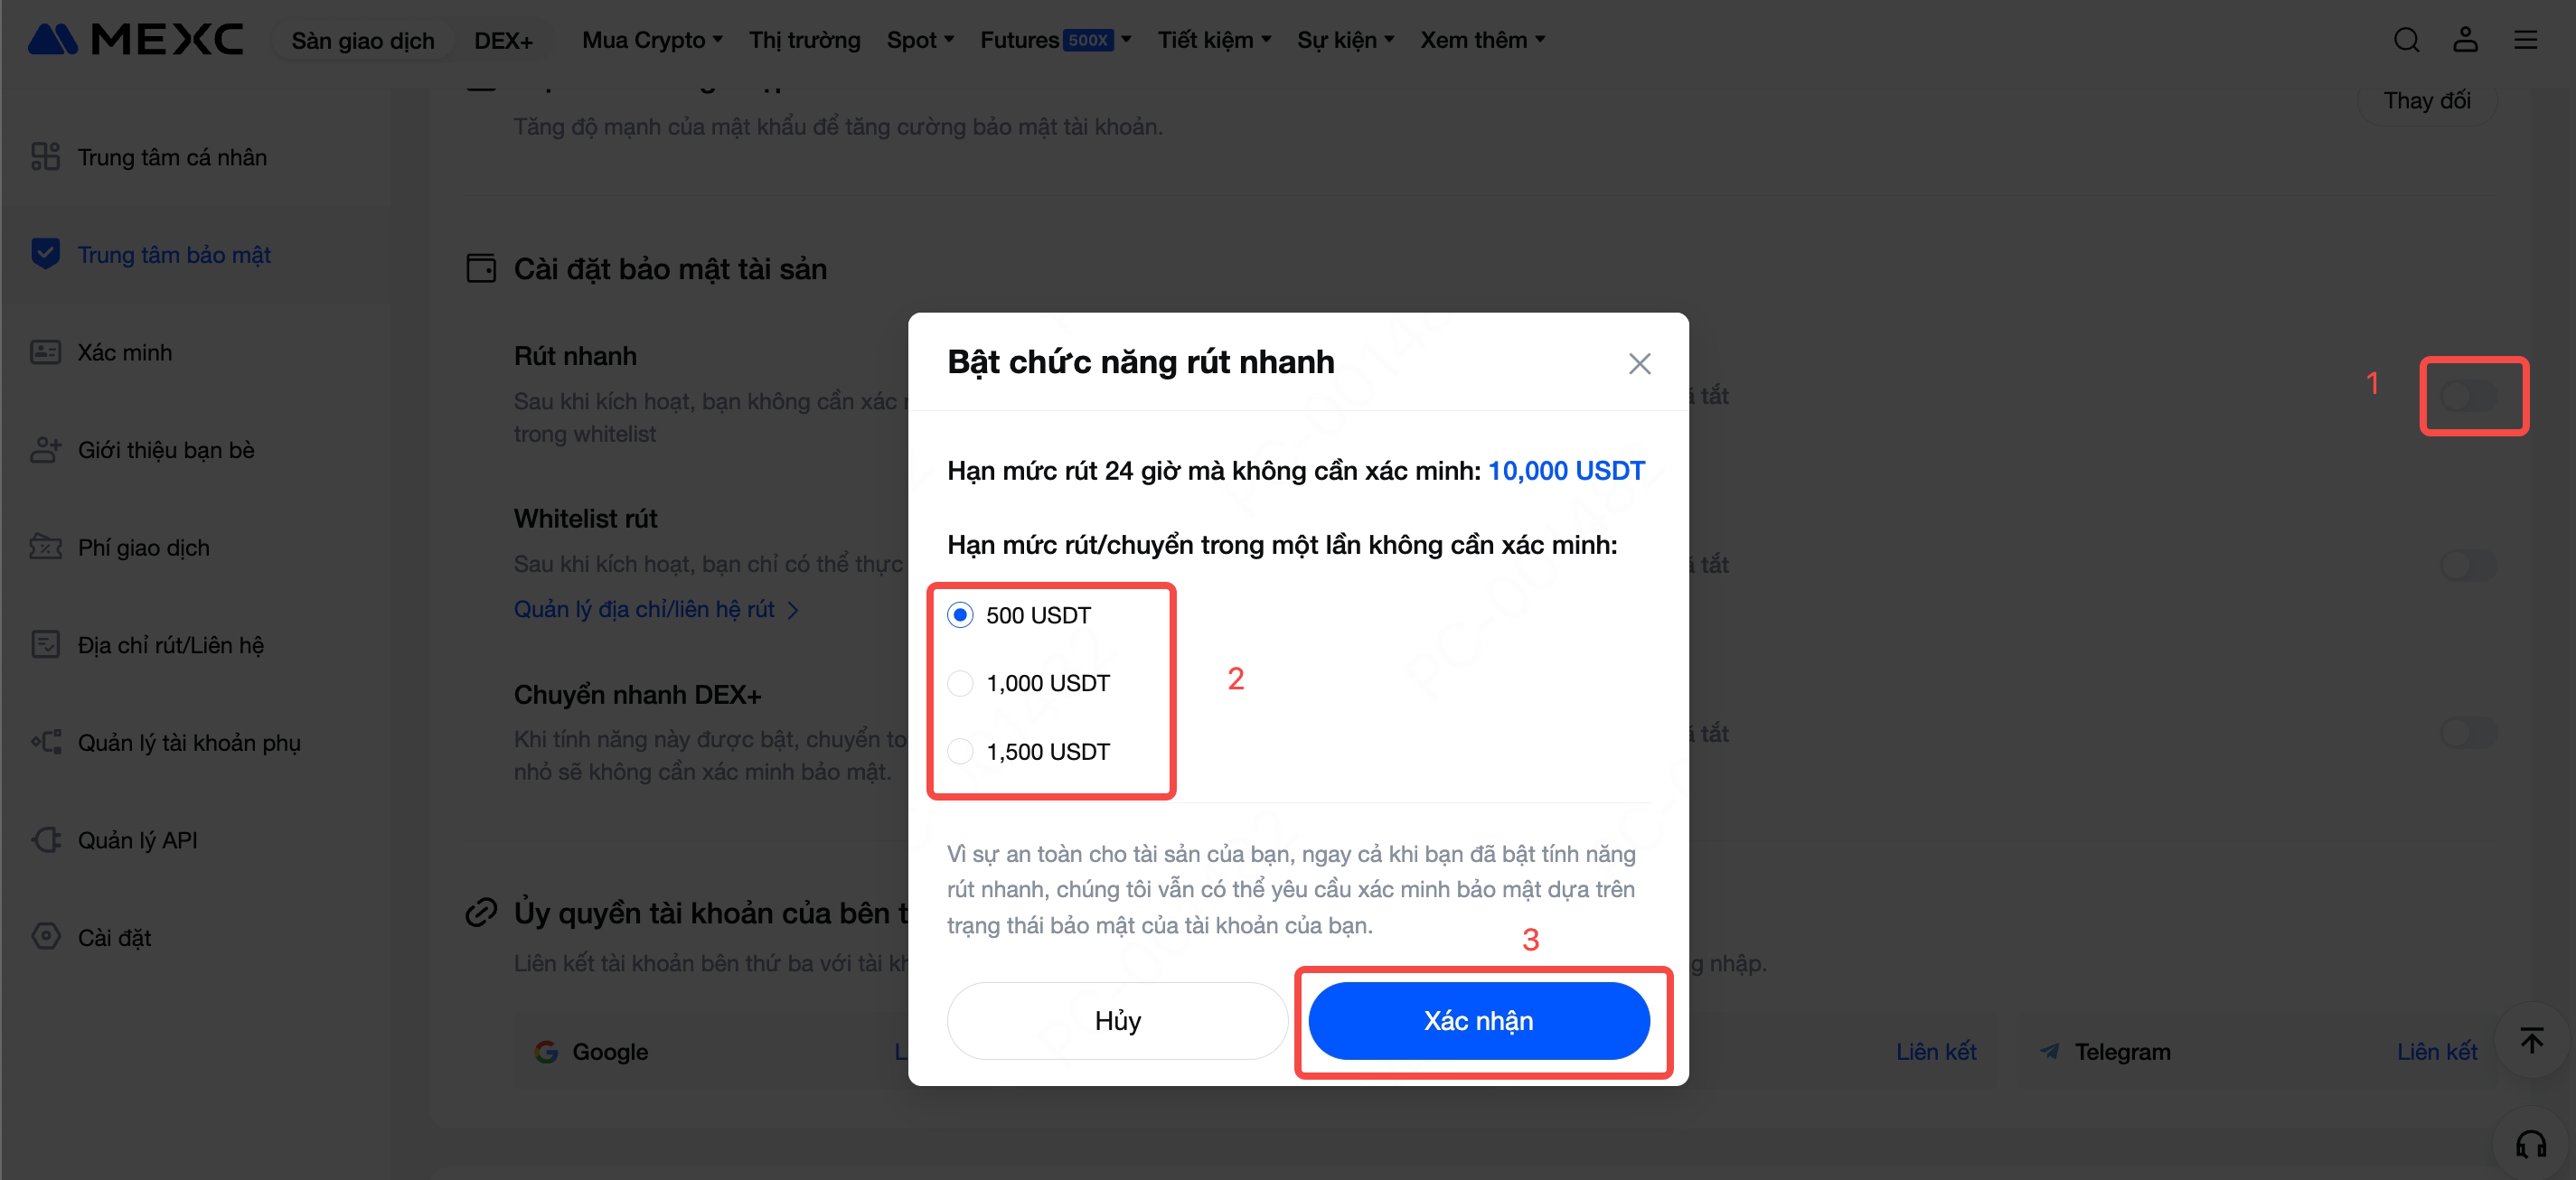This screenshot has height=1180, width=2576.
Task: Click the Hủy button
Action: (x=1117, y=1020)
